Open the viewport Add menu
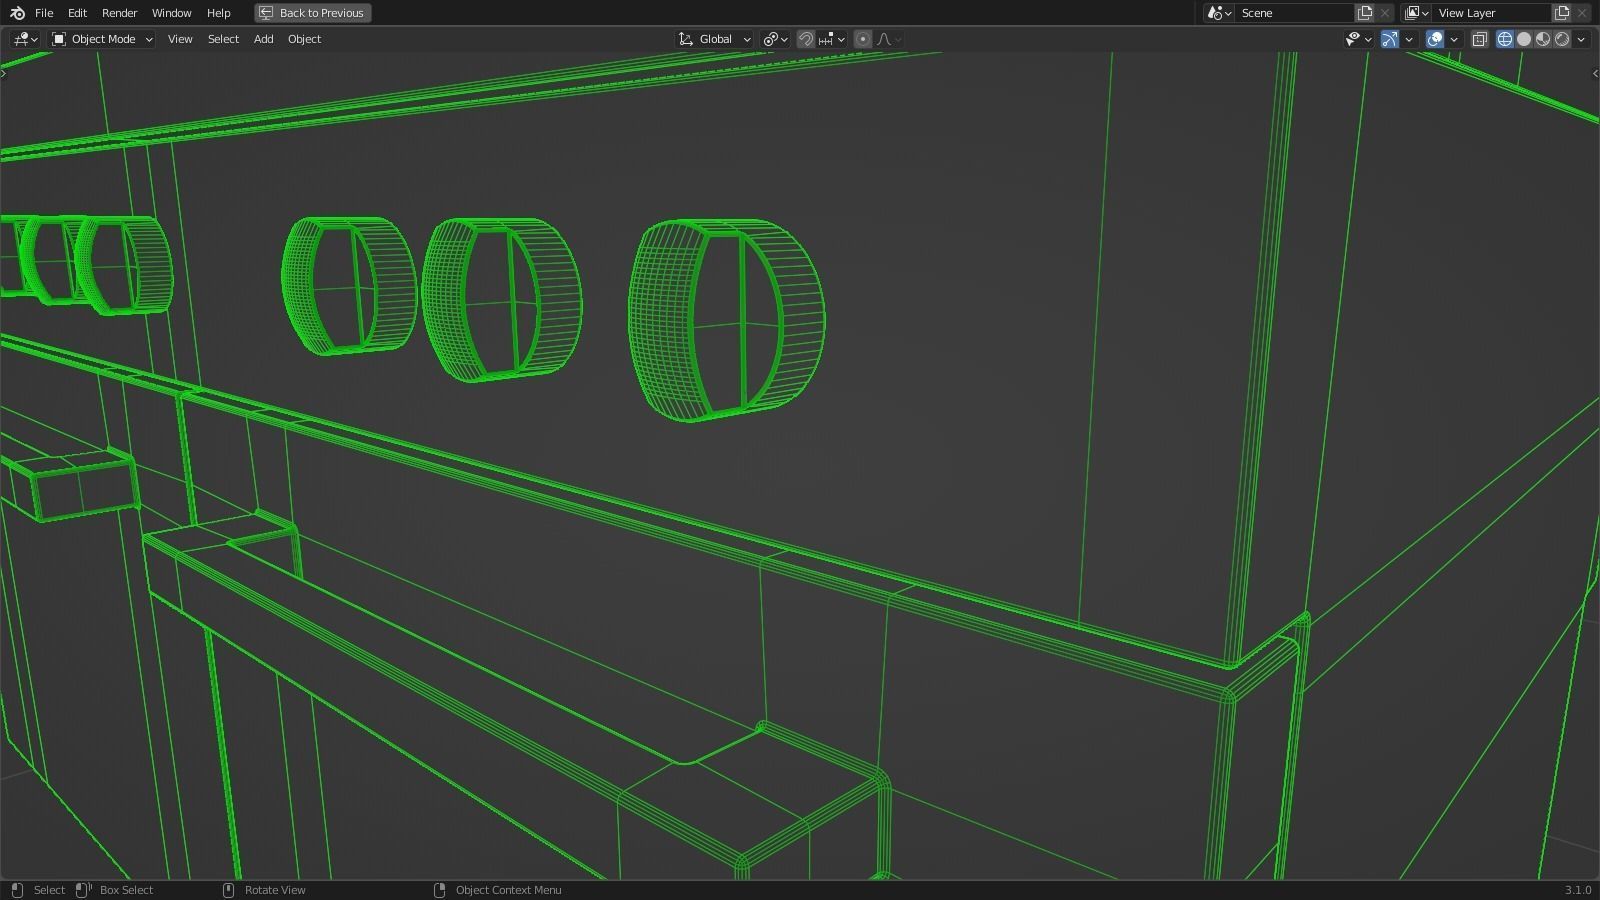 (x=263, y=39)
